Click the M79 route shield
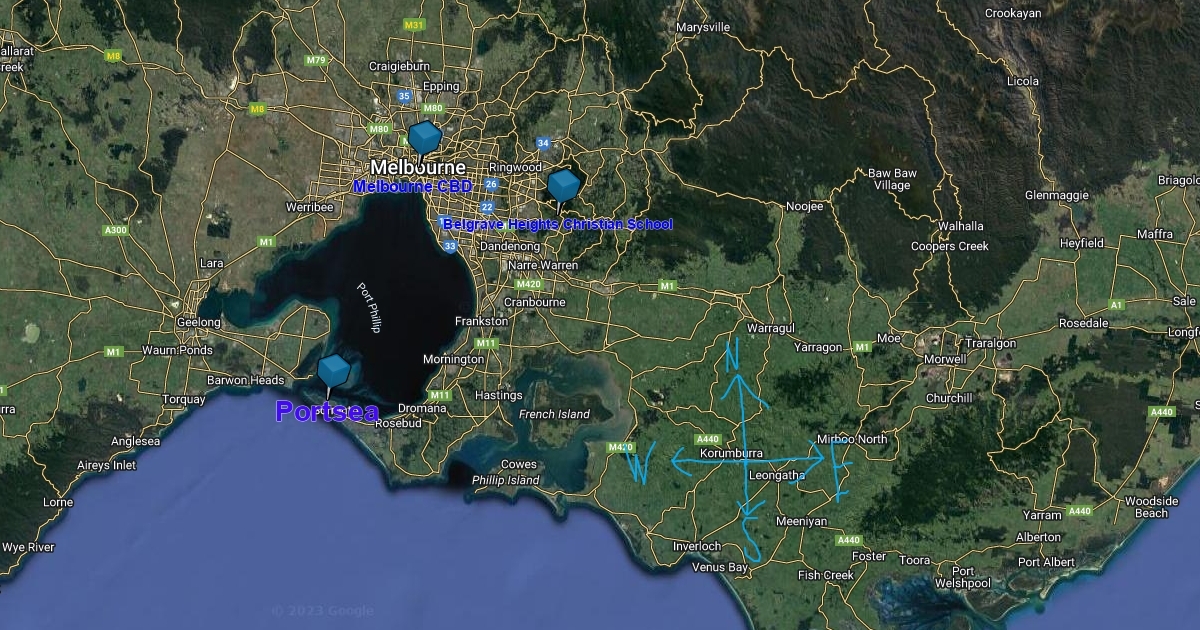This screenshot has height=630, width=1200. [316, 60]
